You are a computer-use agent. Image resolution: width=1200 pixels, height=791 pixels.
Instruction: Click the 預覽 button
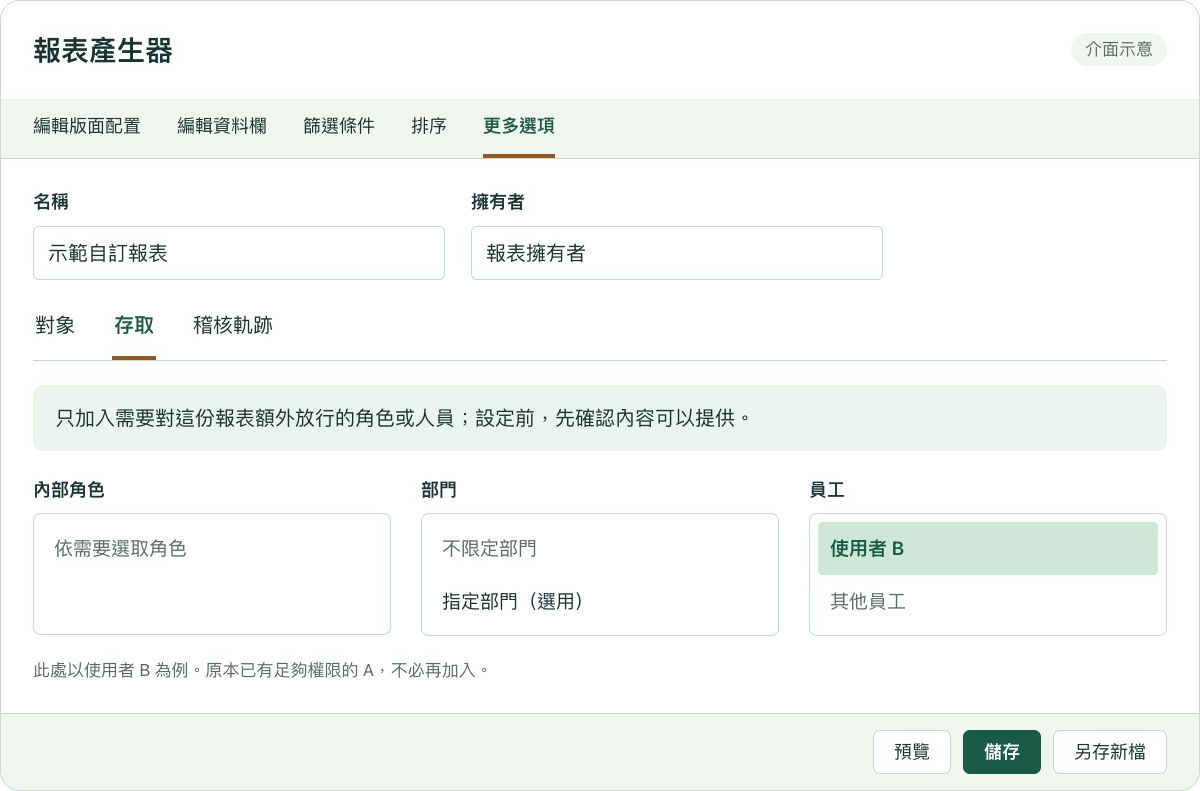click(912, 752)
